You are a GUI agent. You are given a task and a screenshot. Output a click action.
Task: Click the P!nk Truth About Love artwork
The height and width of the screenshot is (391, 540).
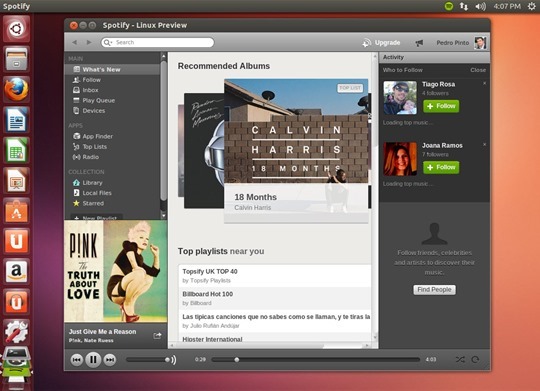click(x=116, y=271)
